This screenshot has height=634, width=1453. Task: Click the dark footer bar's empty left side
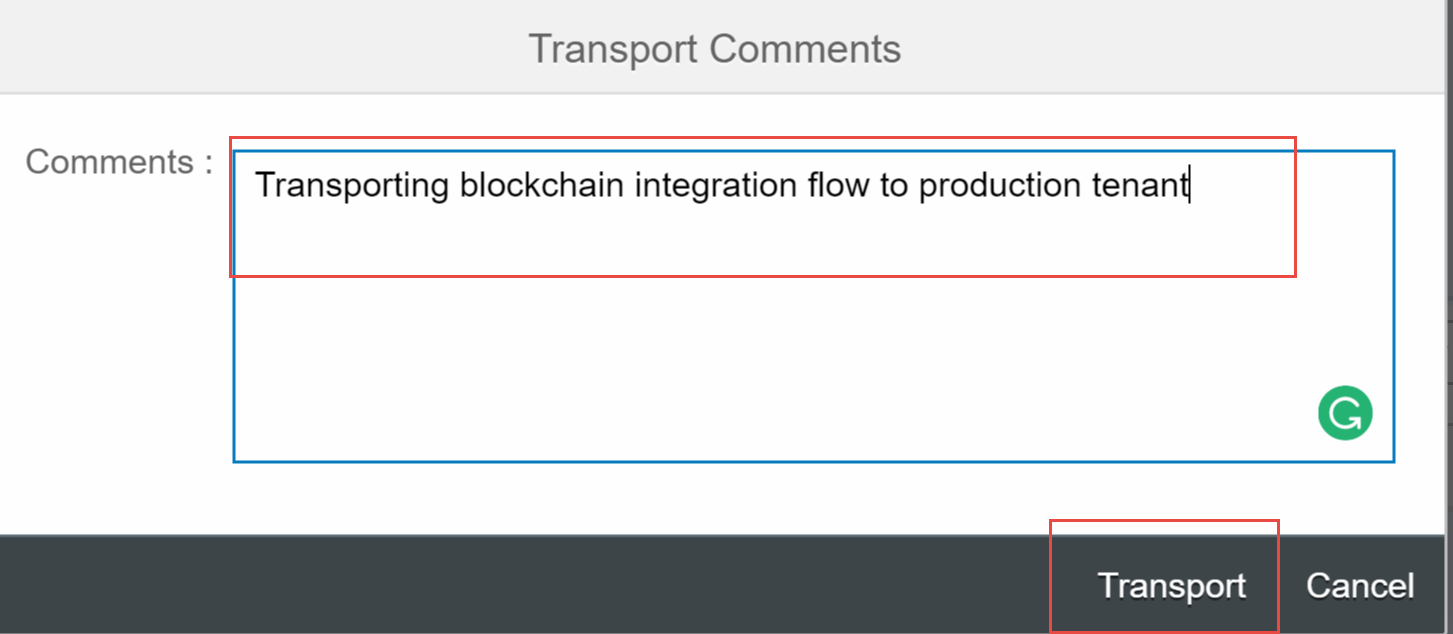400,586
